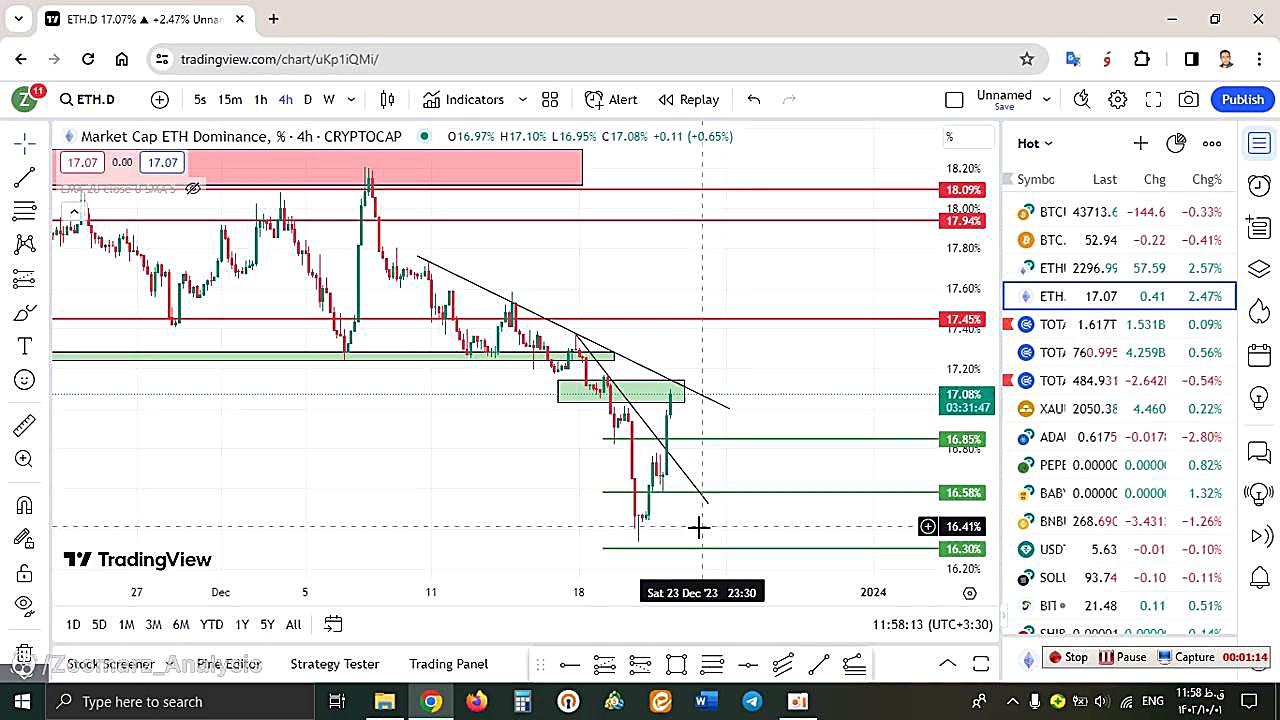The image size is (1280, 720).
Task: Expand the Hot watchlist dropdown
Action: coord(1035,143)
